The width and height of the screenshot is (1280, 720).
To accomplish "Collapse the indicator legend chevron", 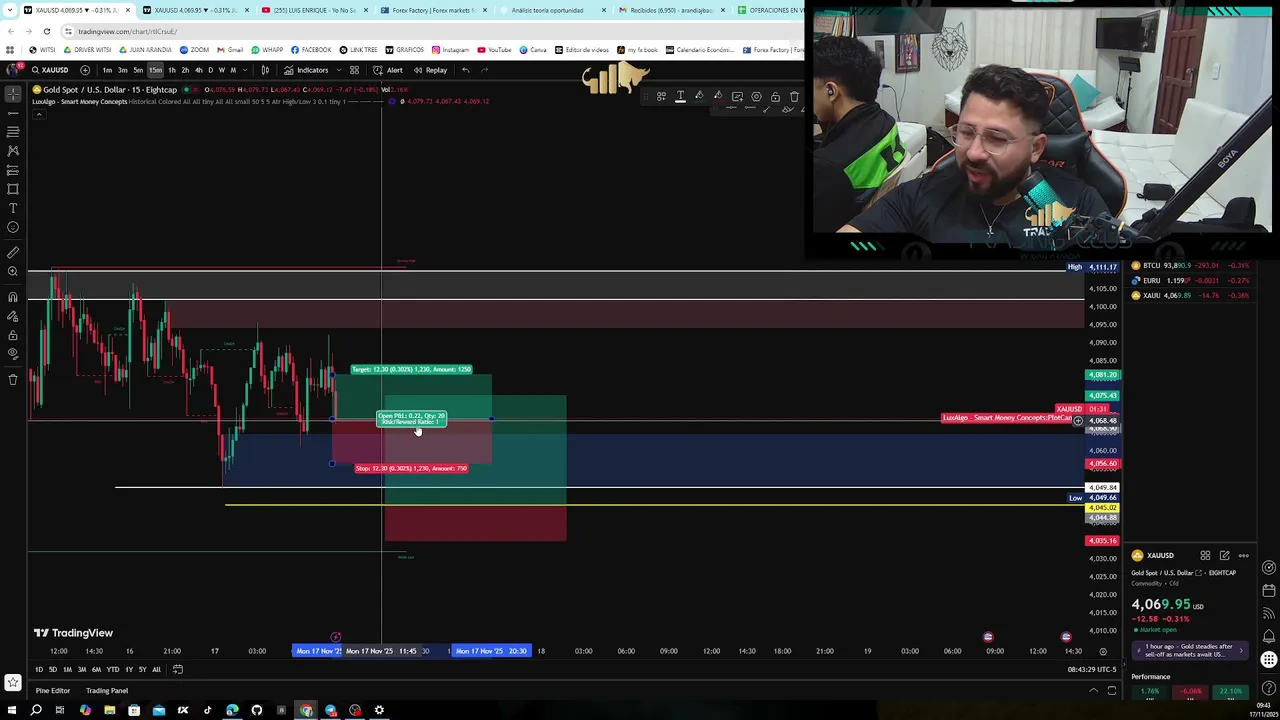I will [x=38, y=114].
